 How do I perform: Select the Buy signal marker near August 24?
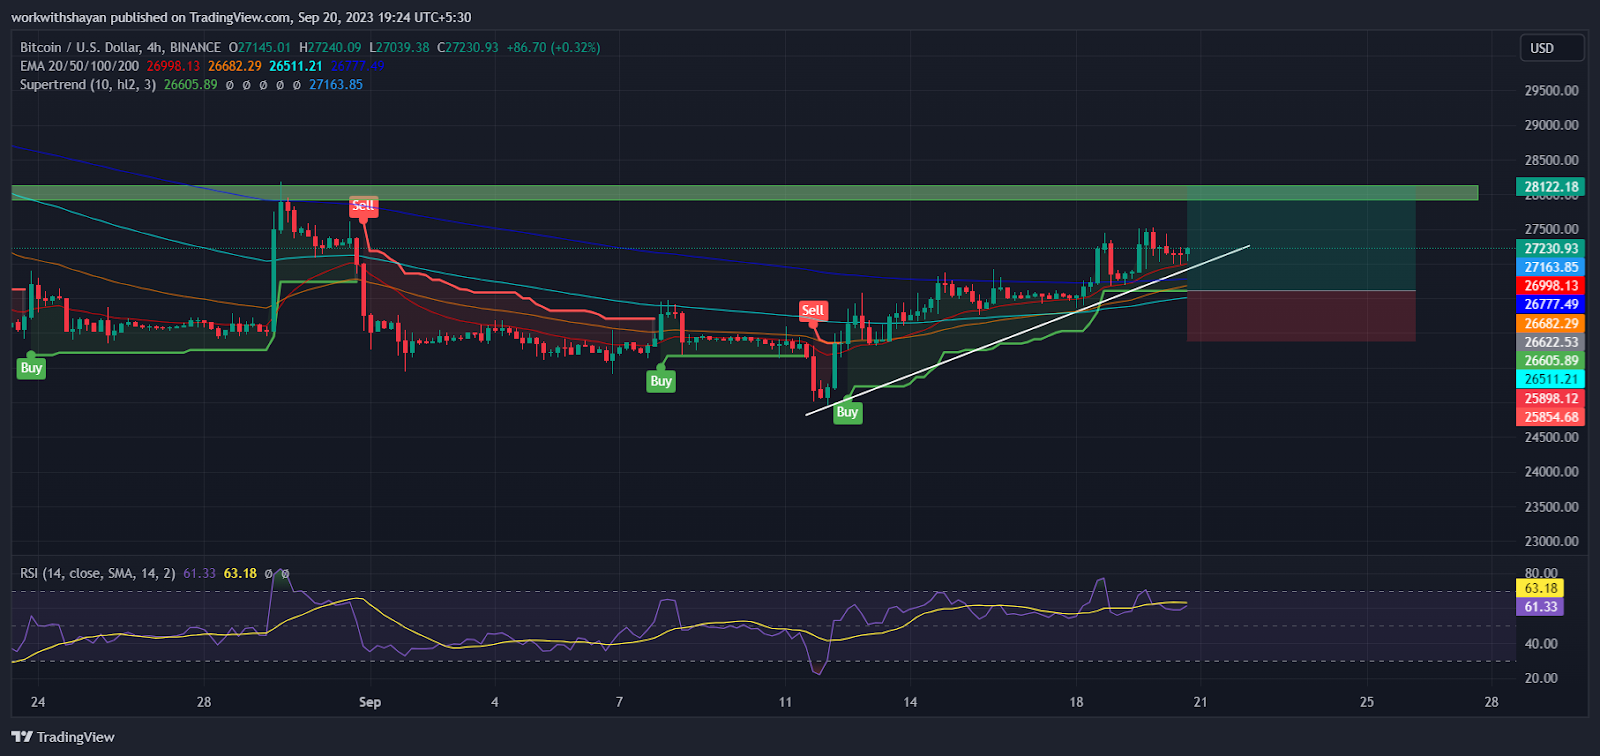(x=31, y=368)
